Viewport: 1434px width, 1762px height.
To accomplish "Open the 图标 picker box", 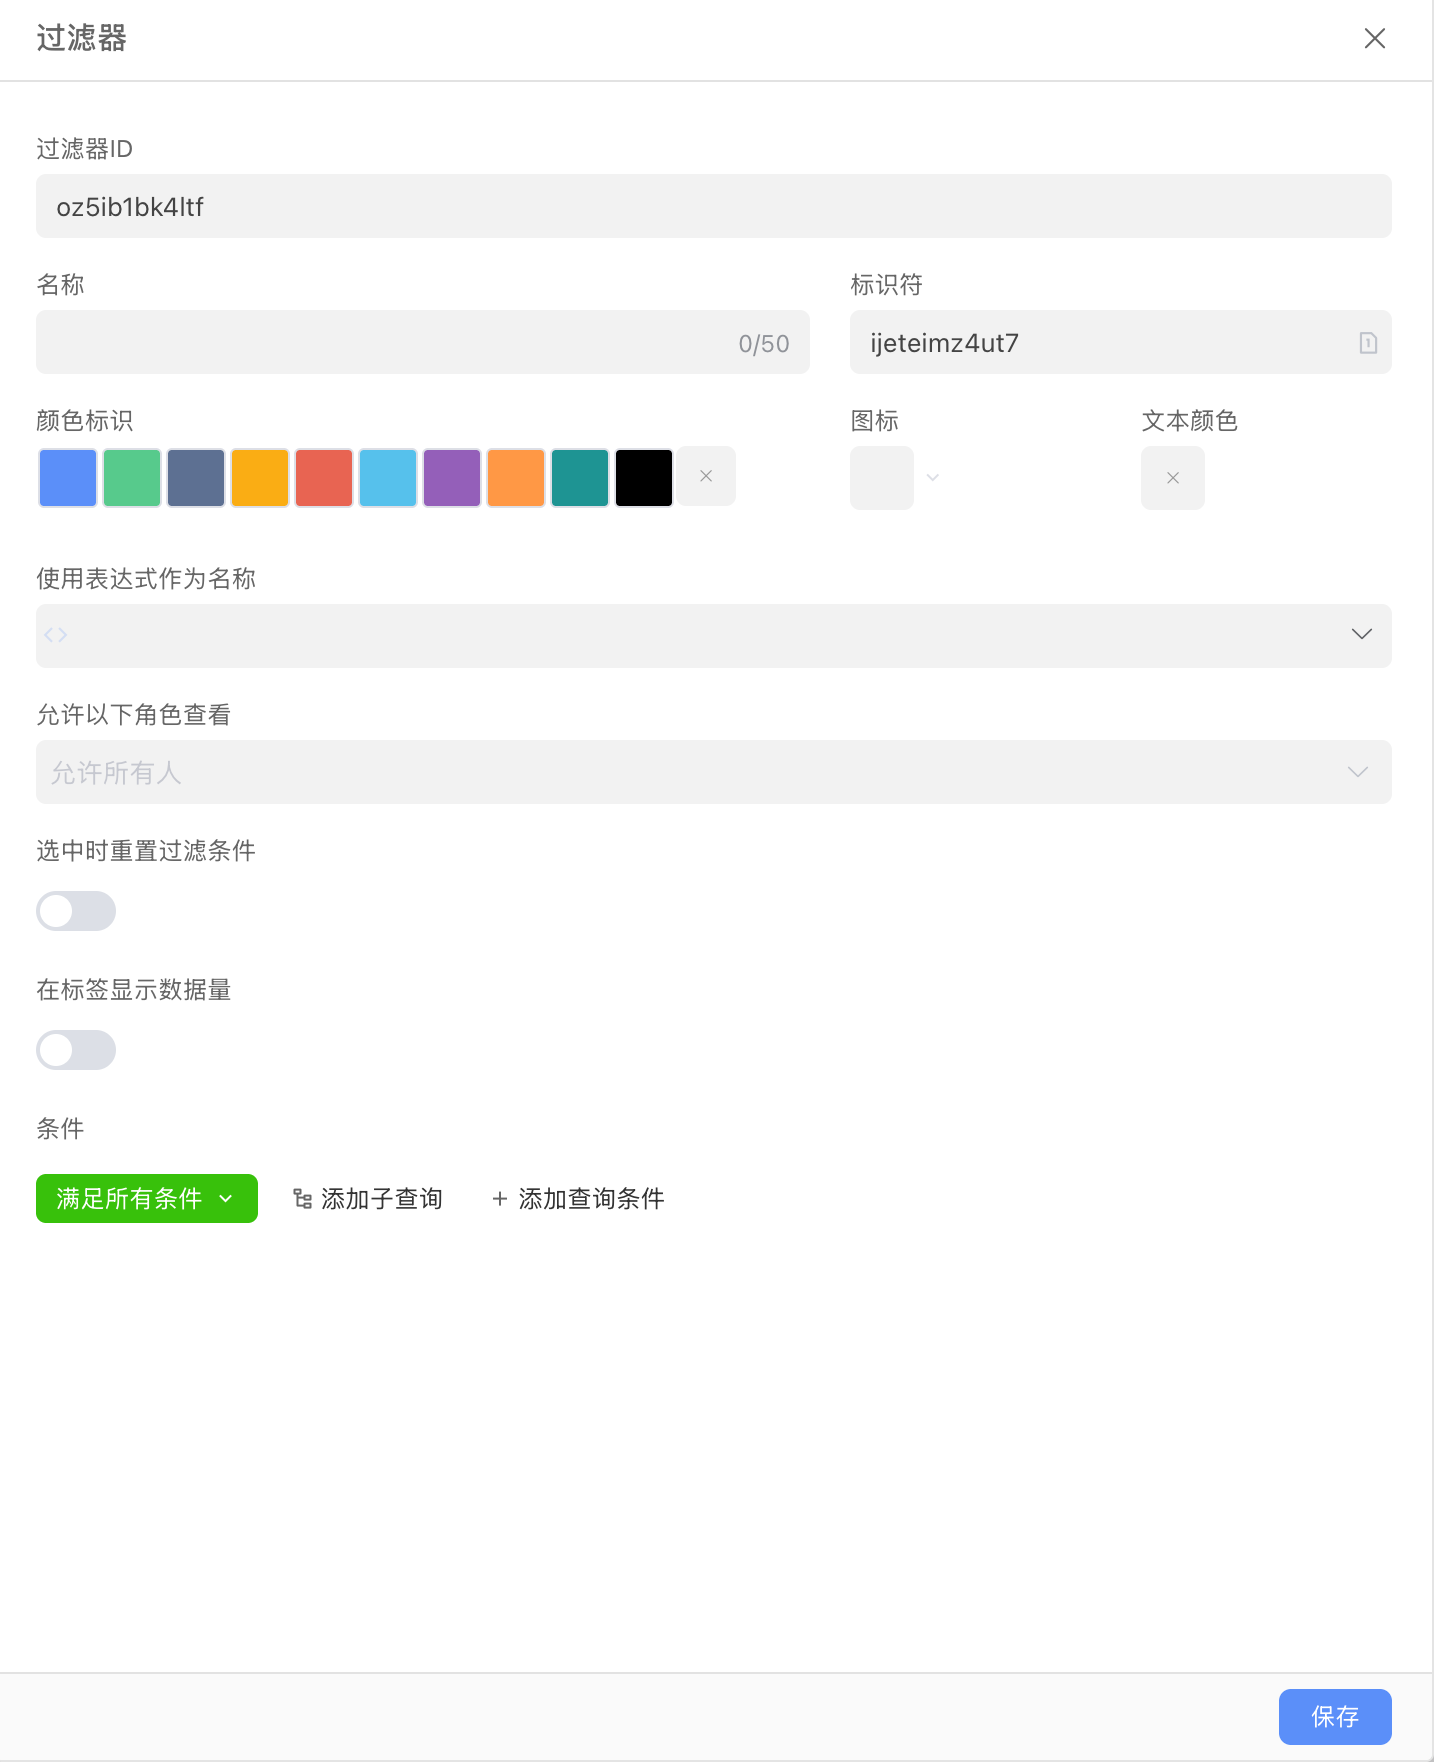I will click(881, 478).
